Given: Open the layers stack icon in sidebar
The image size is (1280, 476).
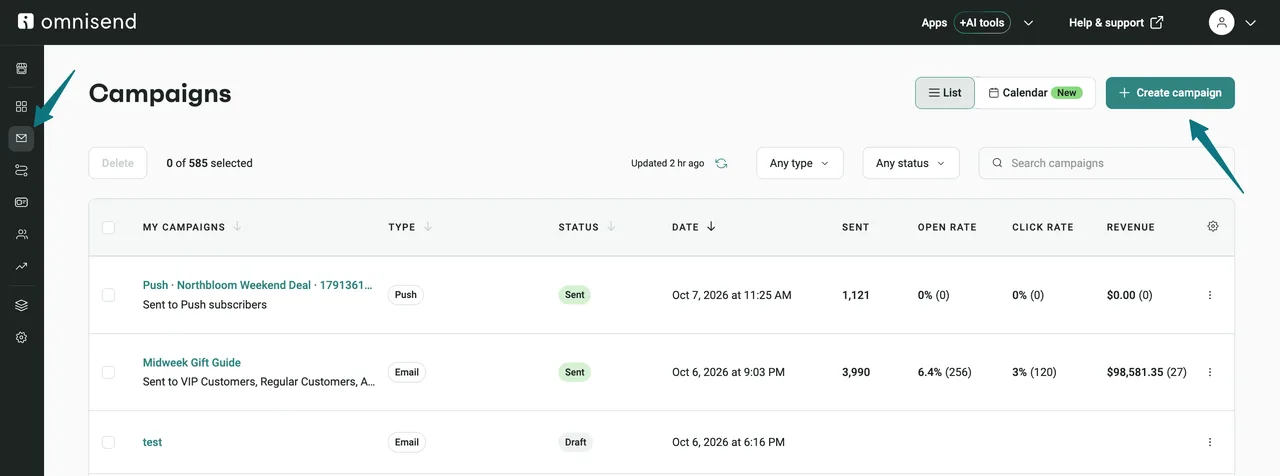Looking at the screenshot, I should (22, 305).
